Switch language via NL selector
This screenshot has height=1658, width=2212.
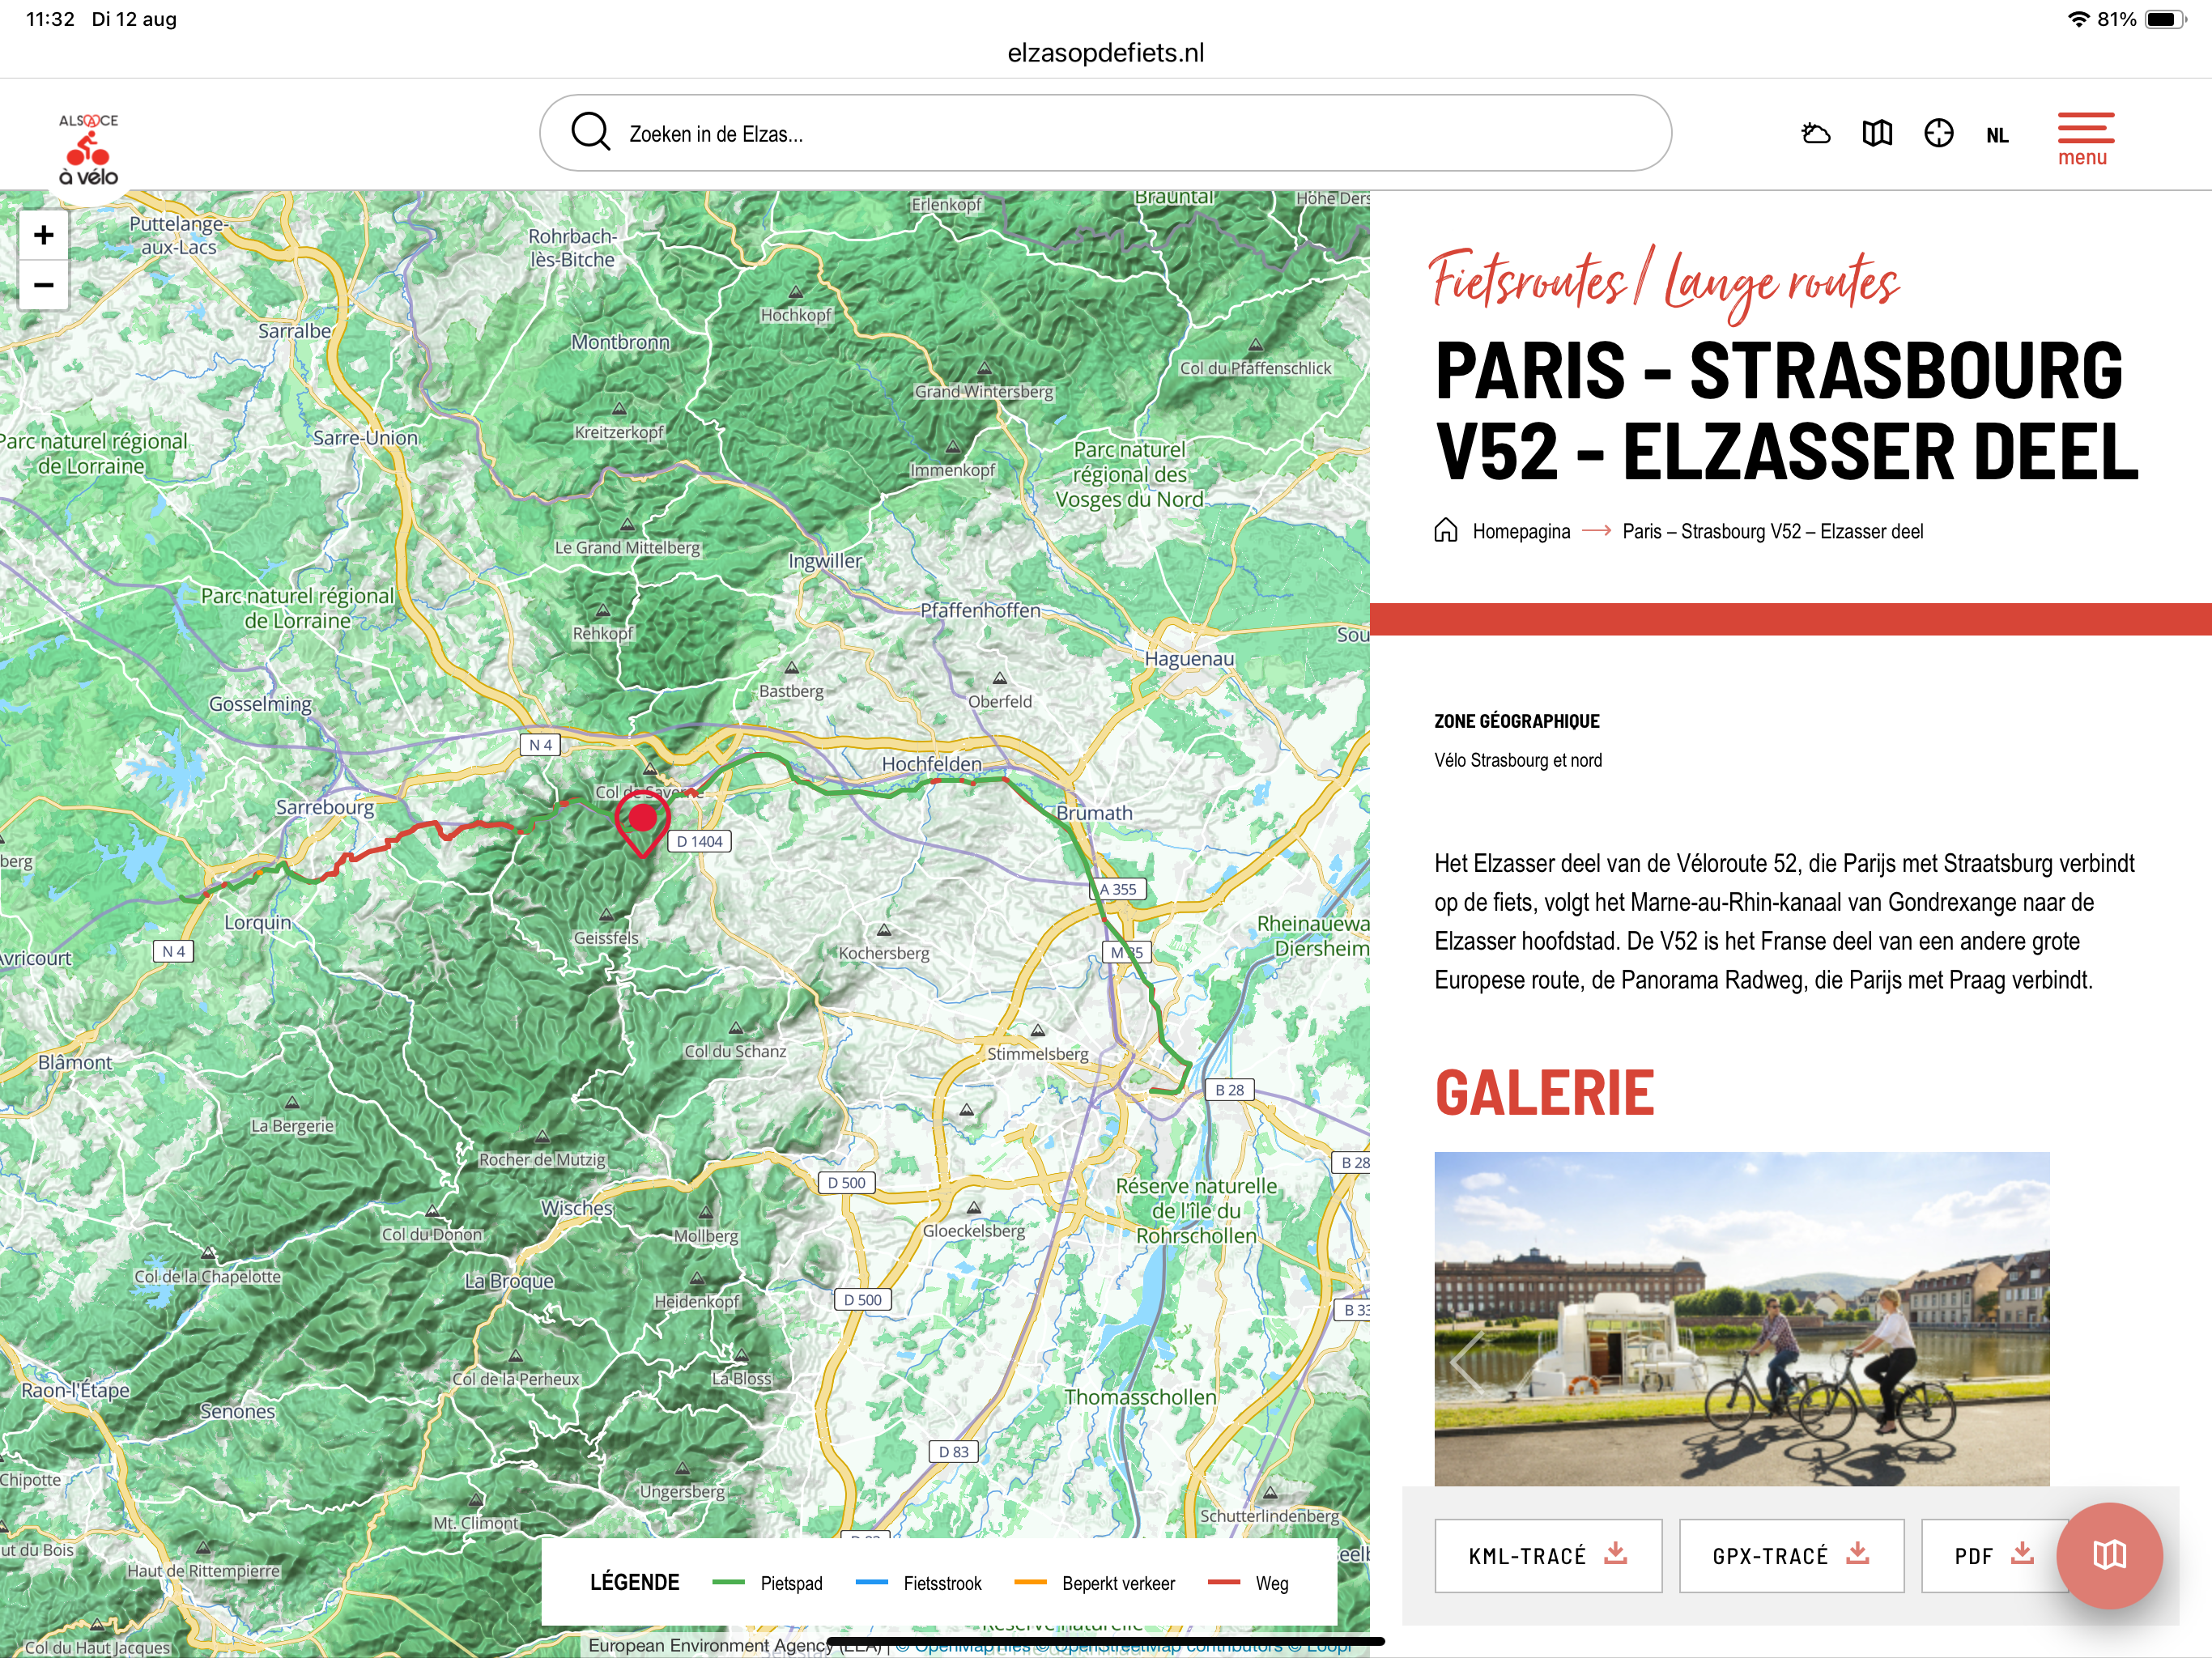(1997, 136)
